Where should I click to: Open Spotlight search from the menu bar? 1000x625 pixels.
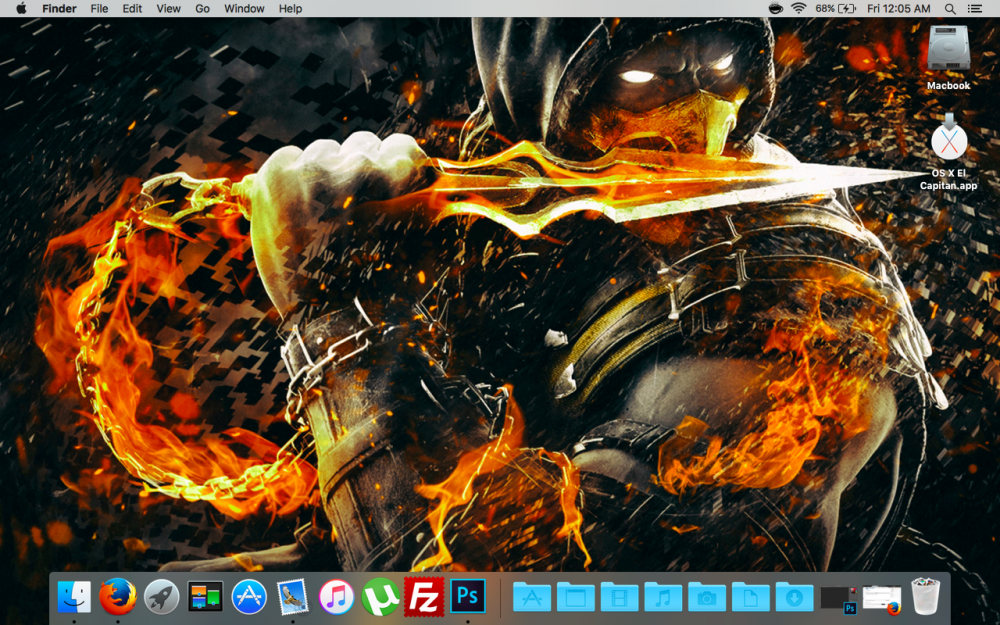tap(950, 9)
